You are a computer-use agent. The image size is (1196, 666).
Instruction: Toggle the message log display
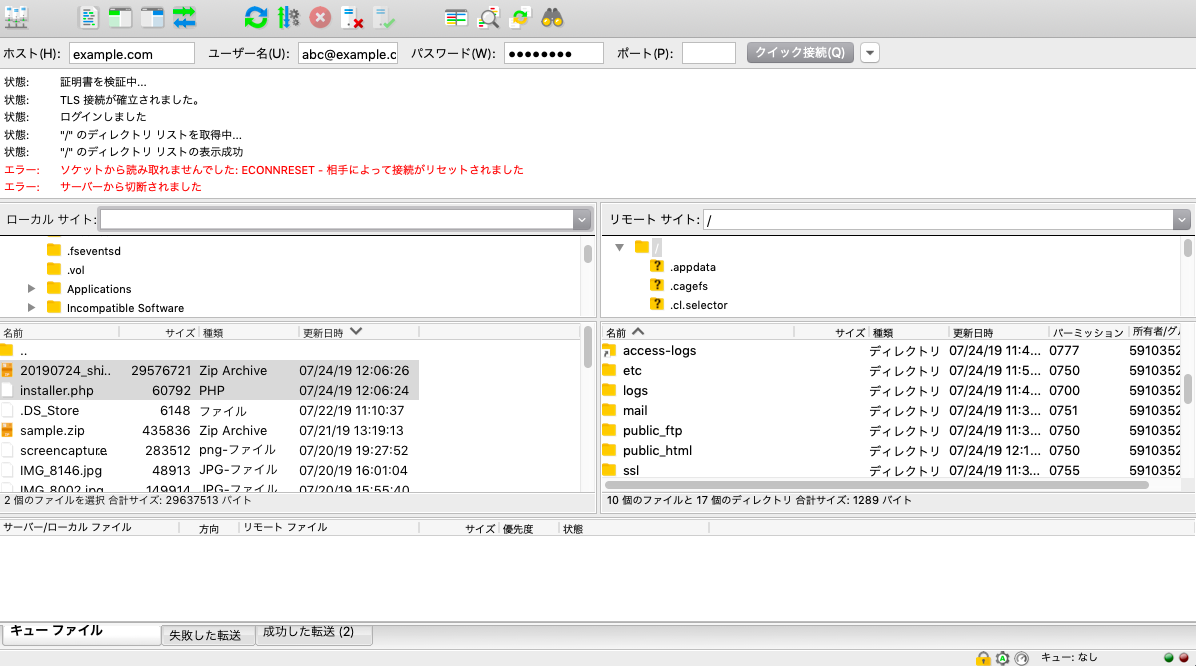[x=89, y=17]
